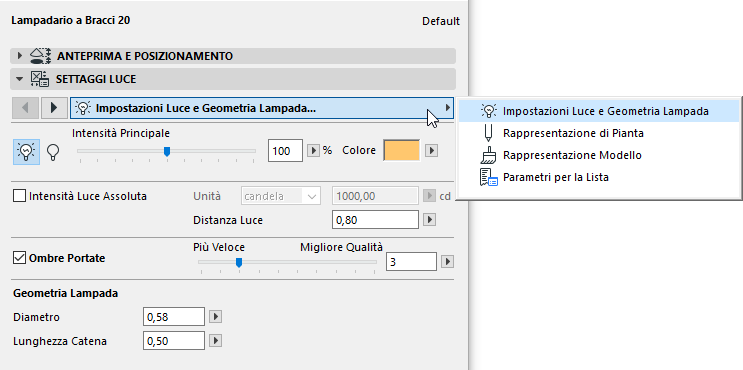Click the bulb icon in popup menu's first entry
The image size is (743, 370).
click(x=488, y=111)
